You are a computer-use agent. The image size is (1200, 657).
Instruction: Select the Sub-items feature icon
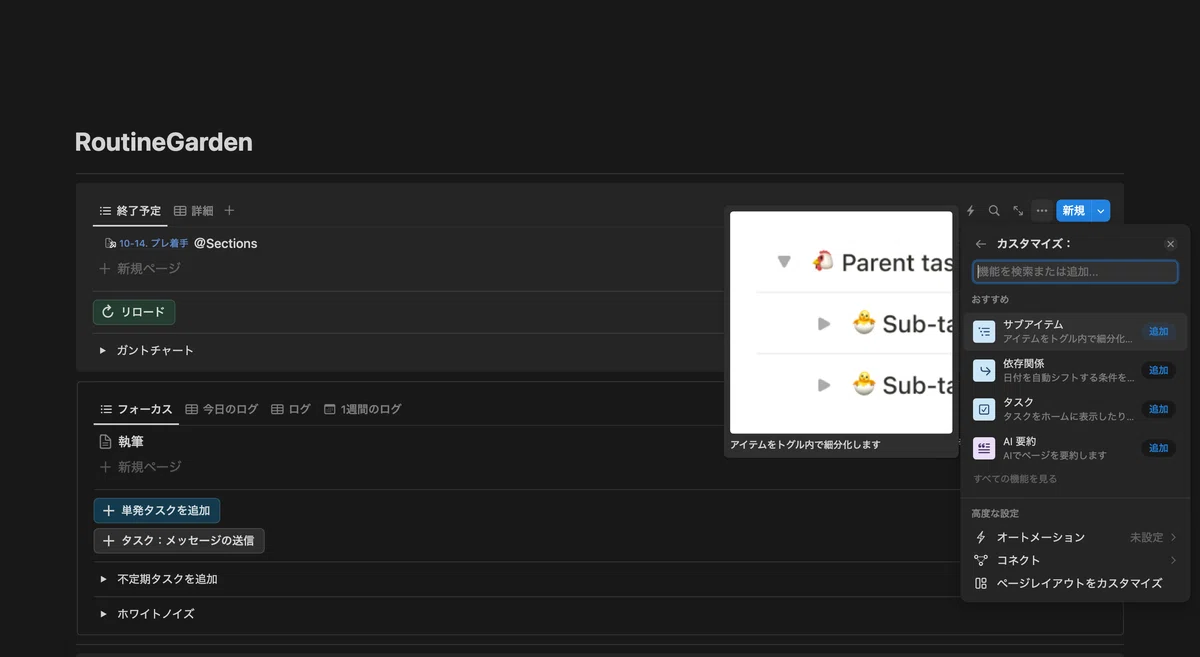(x=984, y=331)
